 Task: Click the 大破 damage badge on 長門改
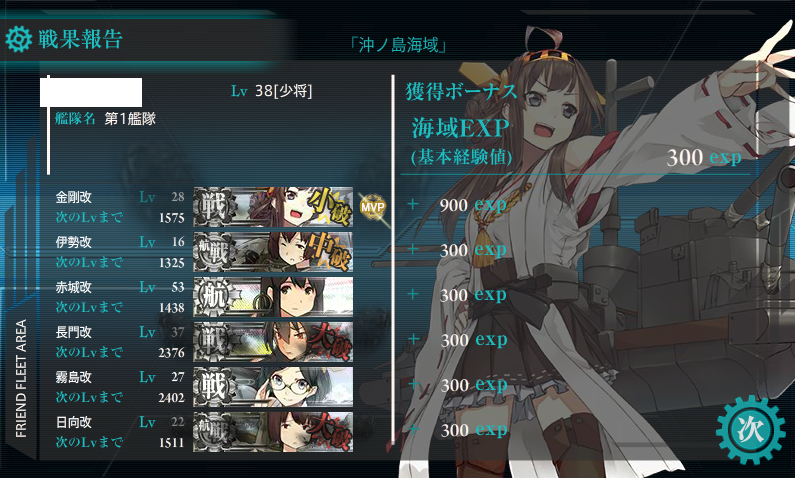pos(330,342)
